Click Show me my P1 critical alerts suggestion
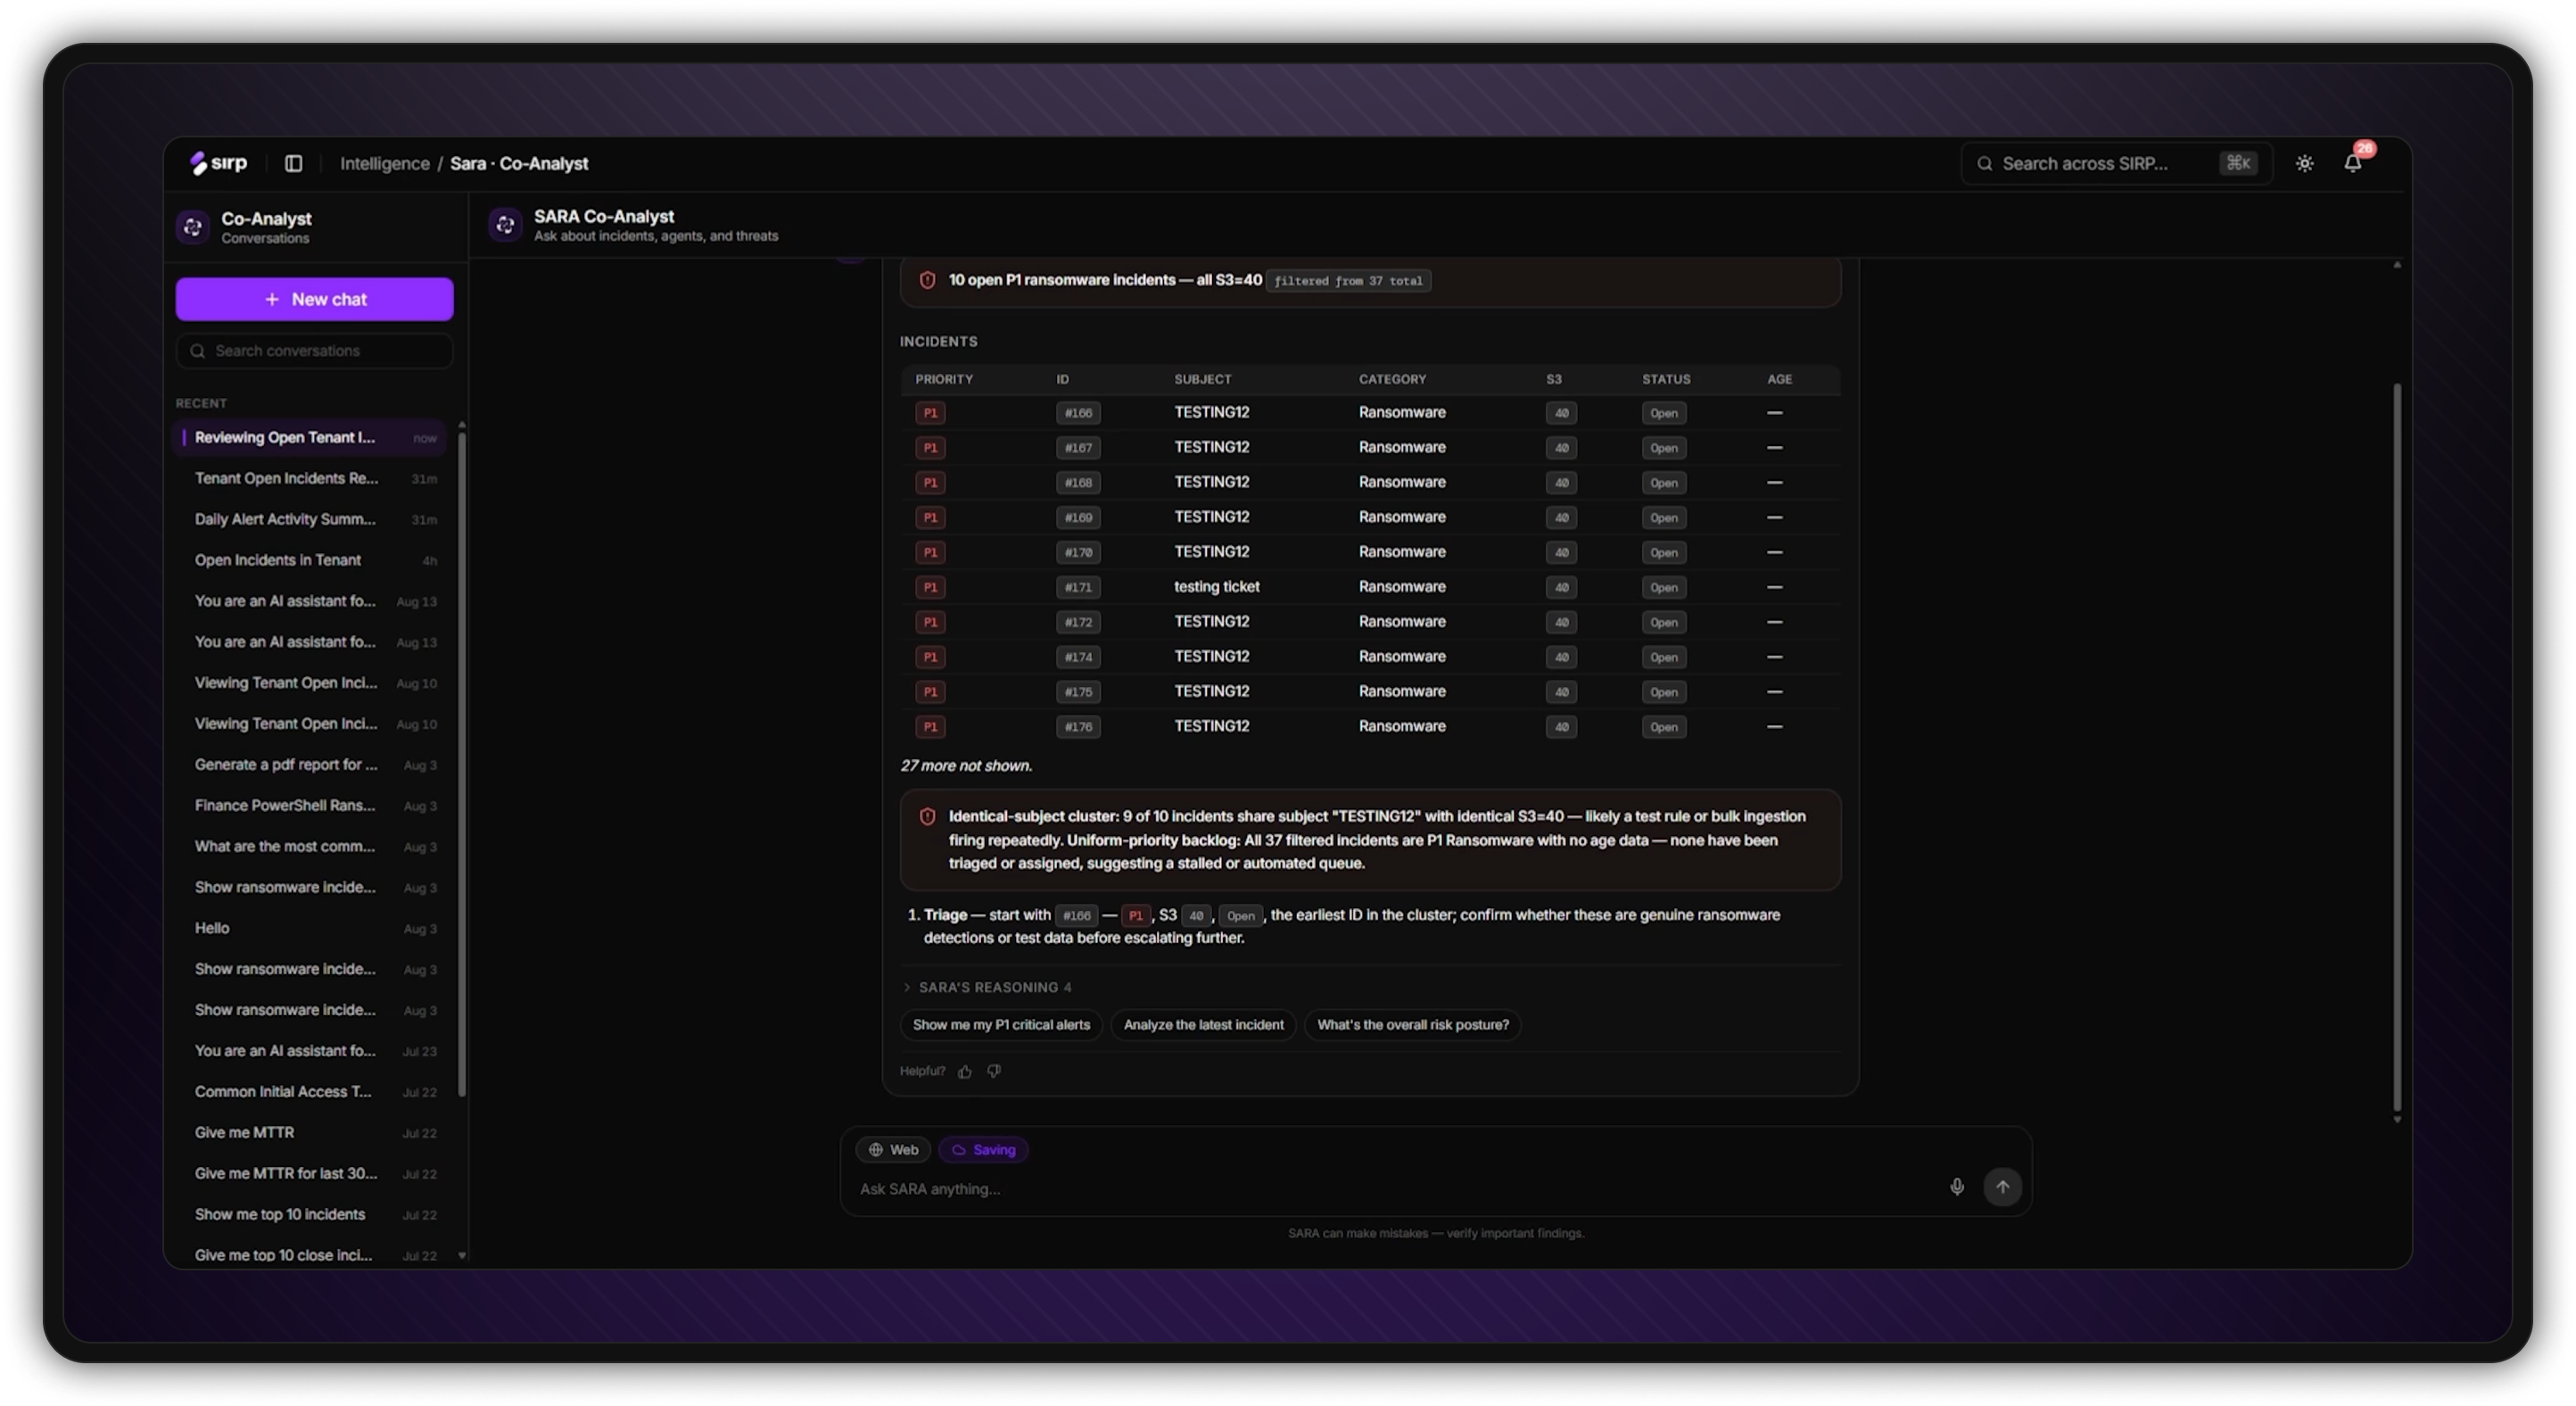 tap(1001, 1025)
